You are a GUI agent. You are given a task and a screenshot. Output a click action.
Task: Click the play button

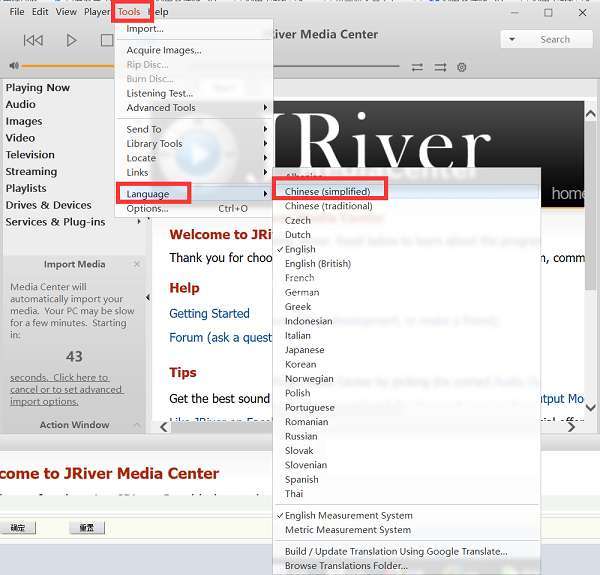pos(71,40)
